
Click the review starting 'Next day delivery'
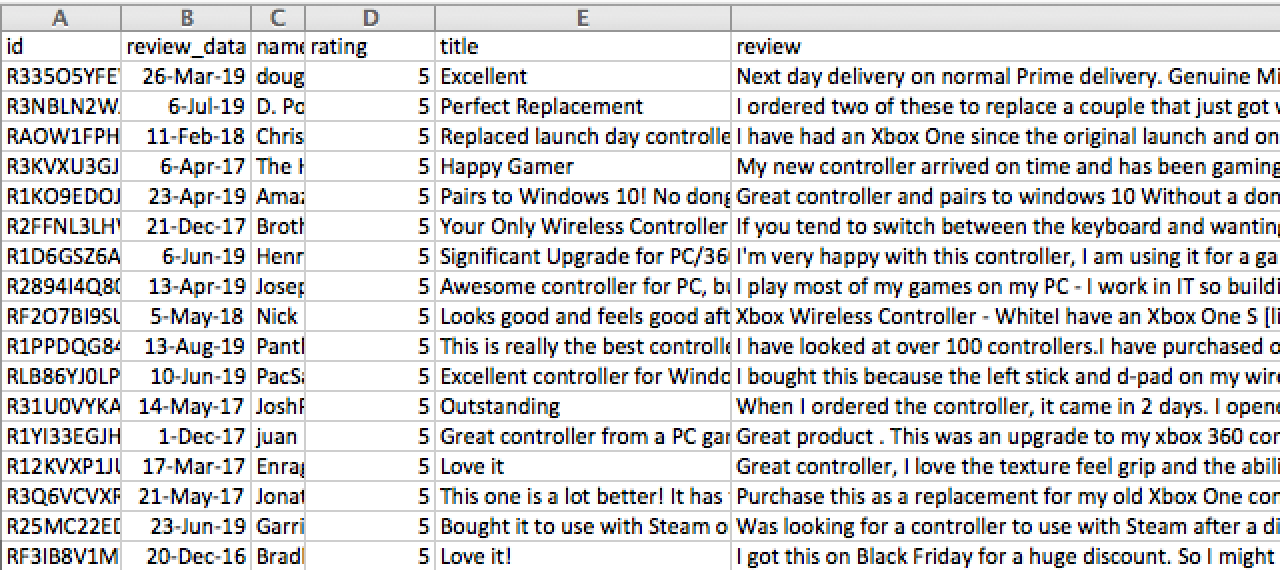tap(1006, 76)
